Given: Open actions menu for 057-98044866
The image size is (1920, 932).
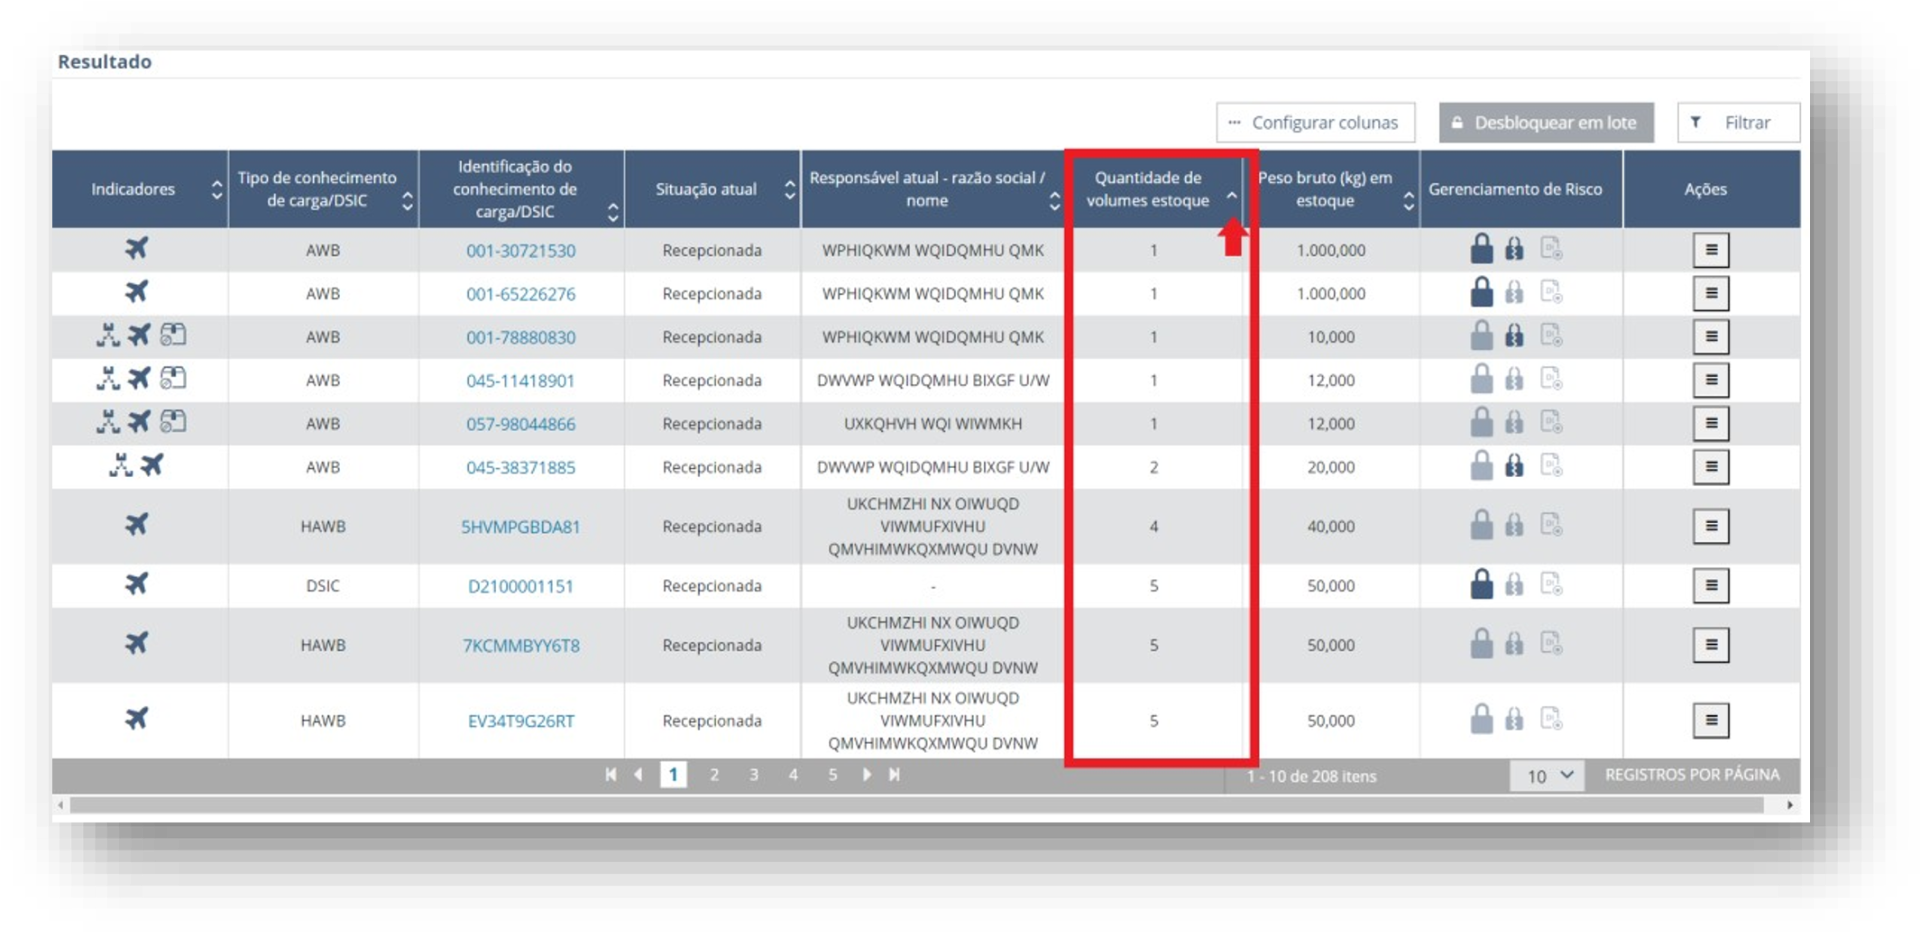Looking at the screenshot, I should [1711, 423].
